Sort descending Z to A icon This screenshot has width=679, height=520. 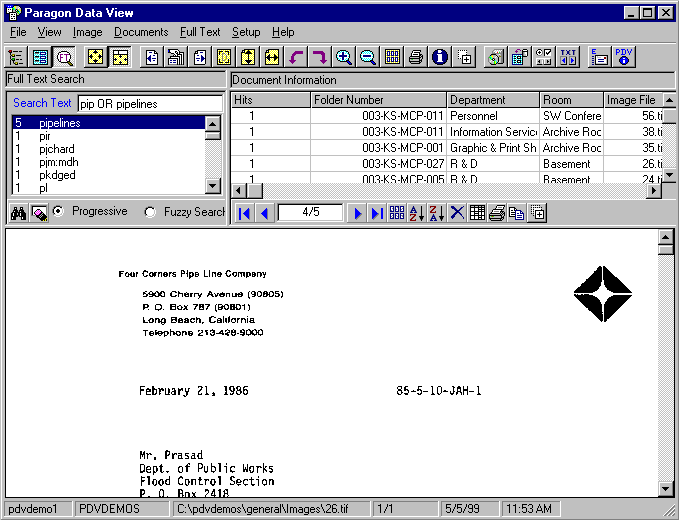tap(436, 213)
